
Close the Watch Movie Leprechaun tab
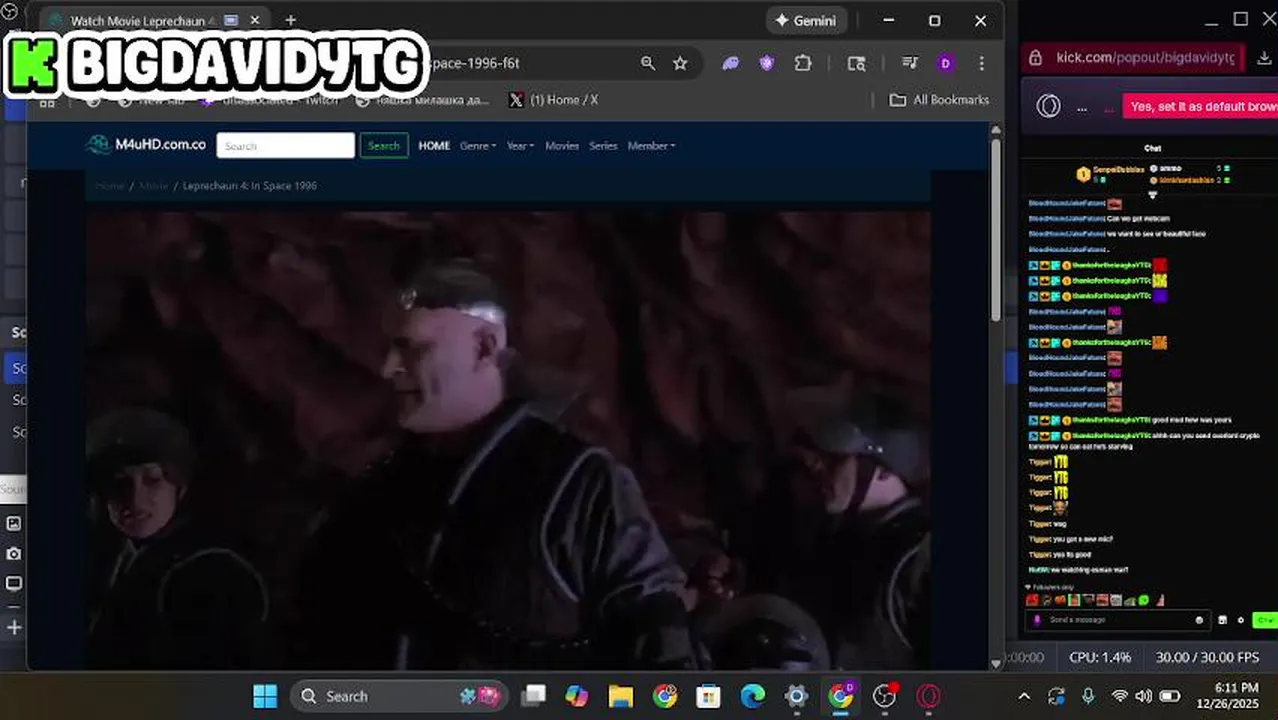click(255, 20)
